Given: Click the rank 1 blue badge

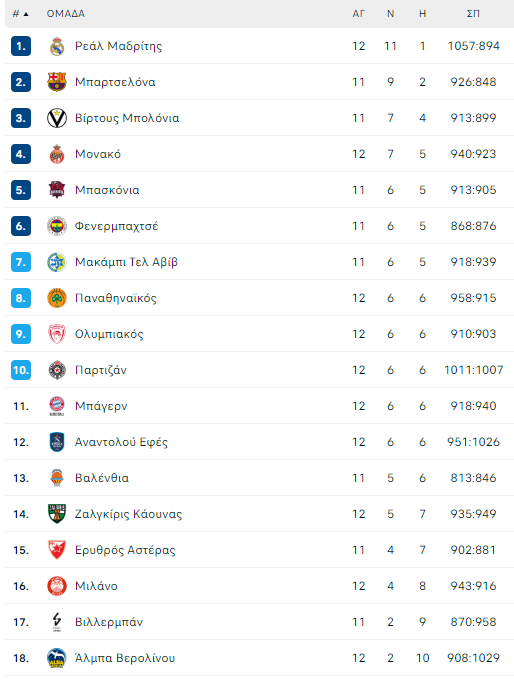Looking at the screenshot, I should tap(21, 46).
